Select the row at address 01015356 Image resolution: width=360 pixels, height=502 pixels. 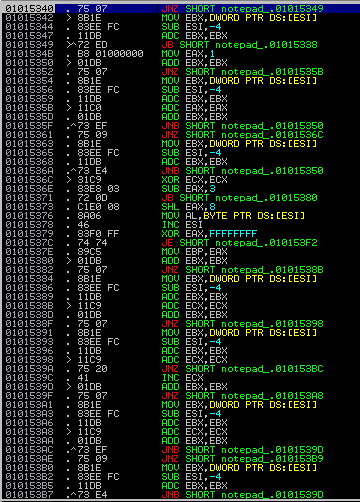click(x=180, y=89)
